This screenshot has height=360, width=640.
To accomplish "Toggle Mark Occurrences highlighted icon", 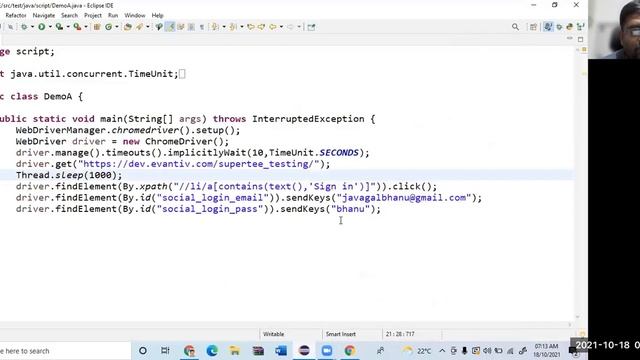I will pyautogui.click(x=170, y=27).
